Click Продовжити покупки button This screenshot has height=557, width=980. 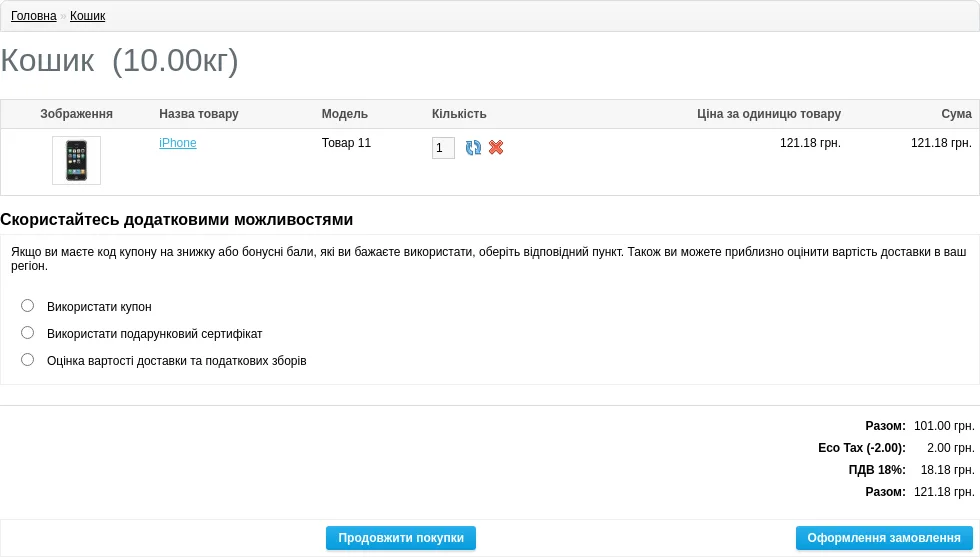401,538
